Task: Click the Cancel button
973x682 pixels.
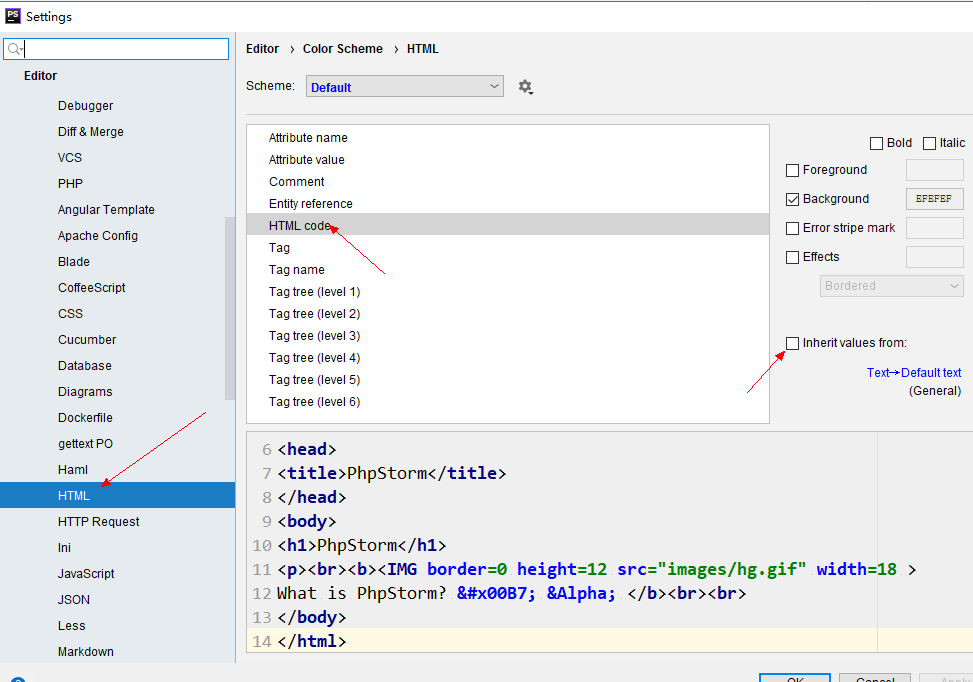Action: (x=875, y=678)
